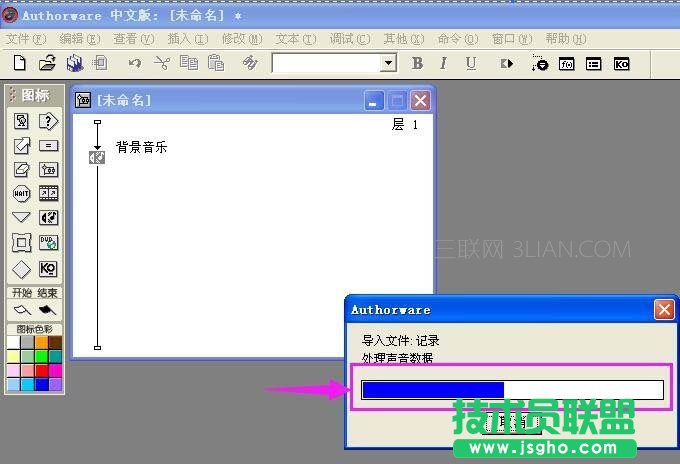The image size is (680, 464).
Task: Select the Interaction icon with question mark
Action: click(x=48, y=121)
